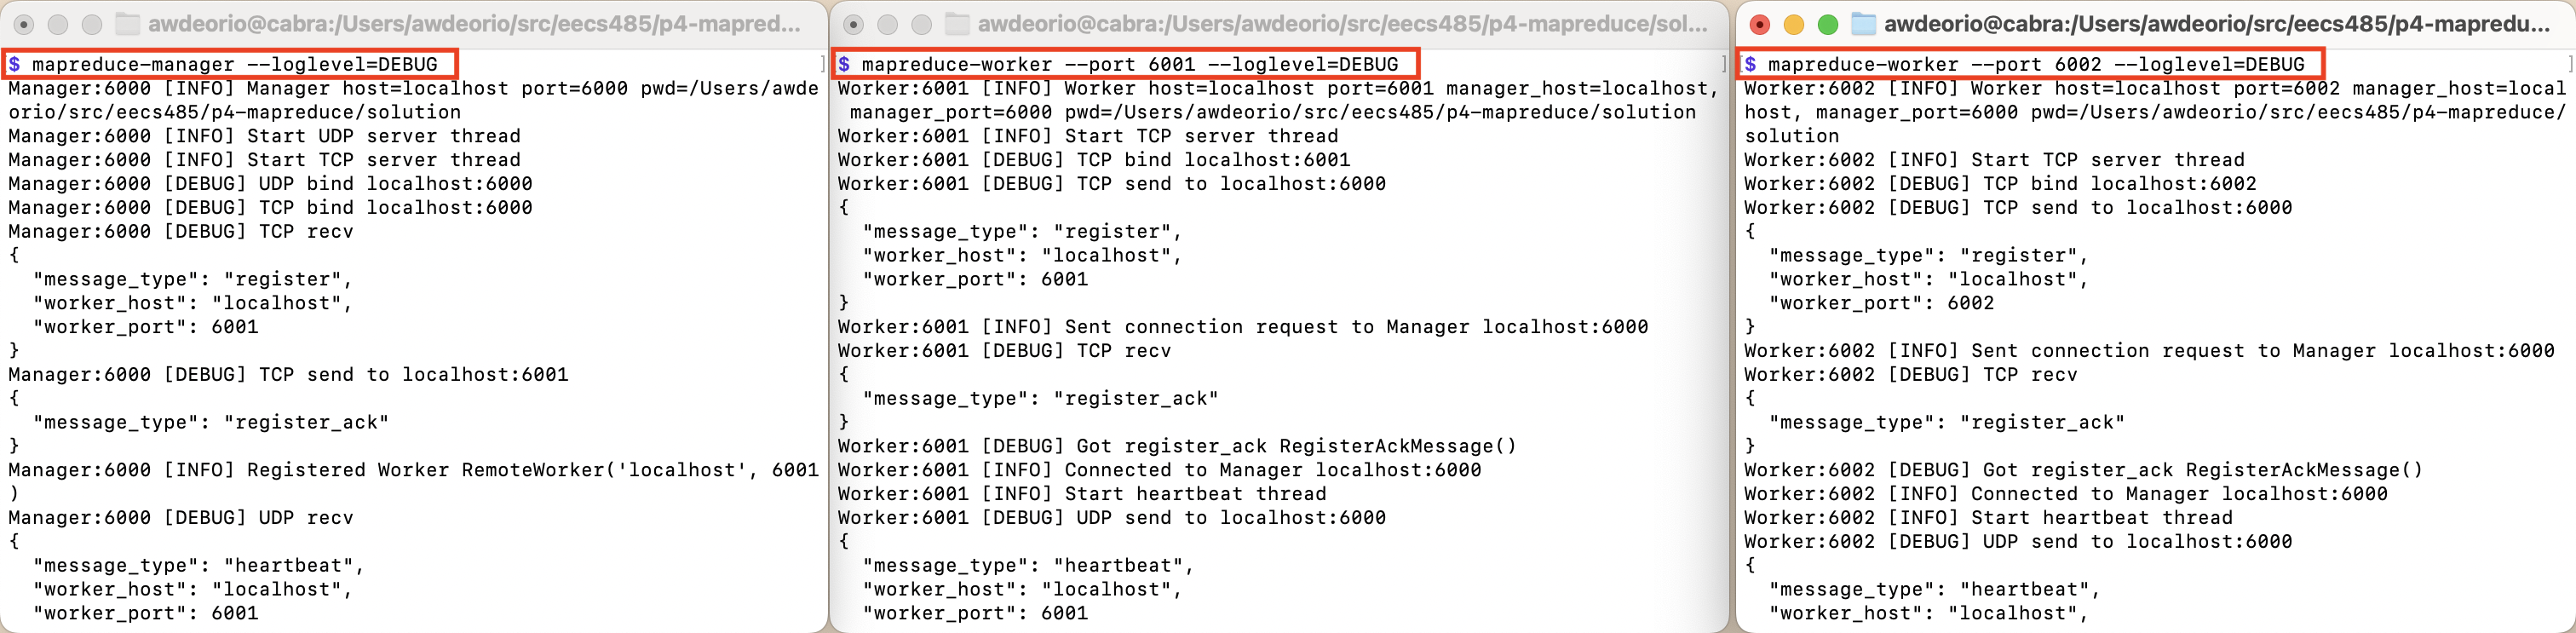Close the port 6001 worker terminal window
2576x633 pixels.
point(853,24)
